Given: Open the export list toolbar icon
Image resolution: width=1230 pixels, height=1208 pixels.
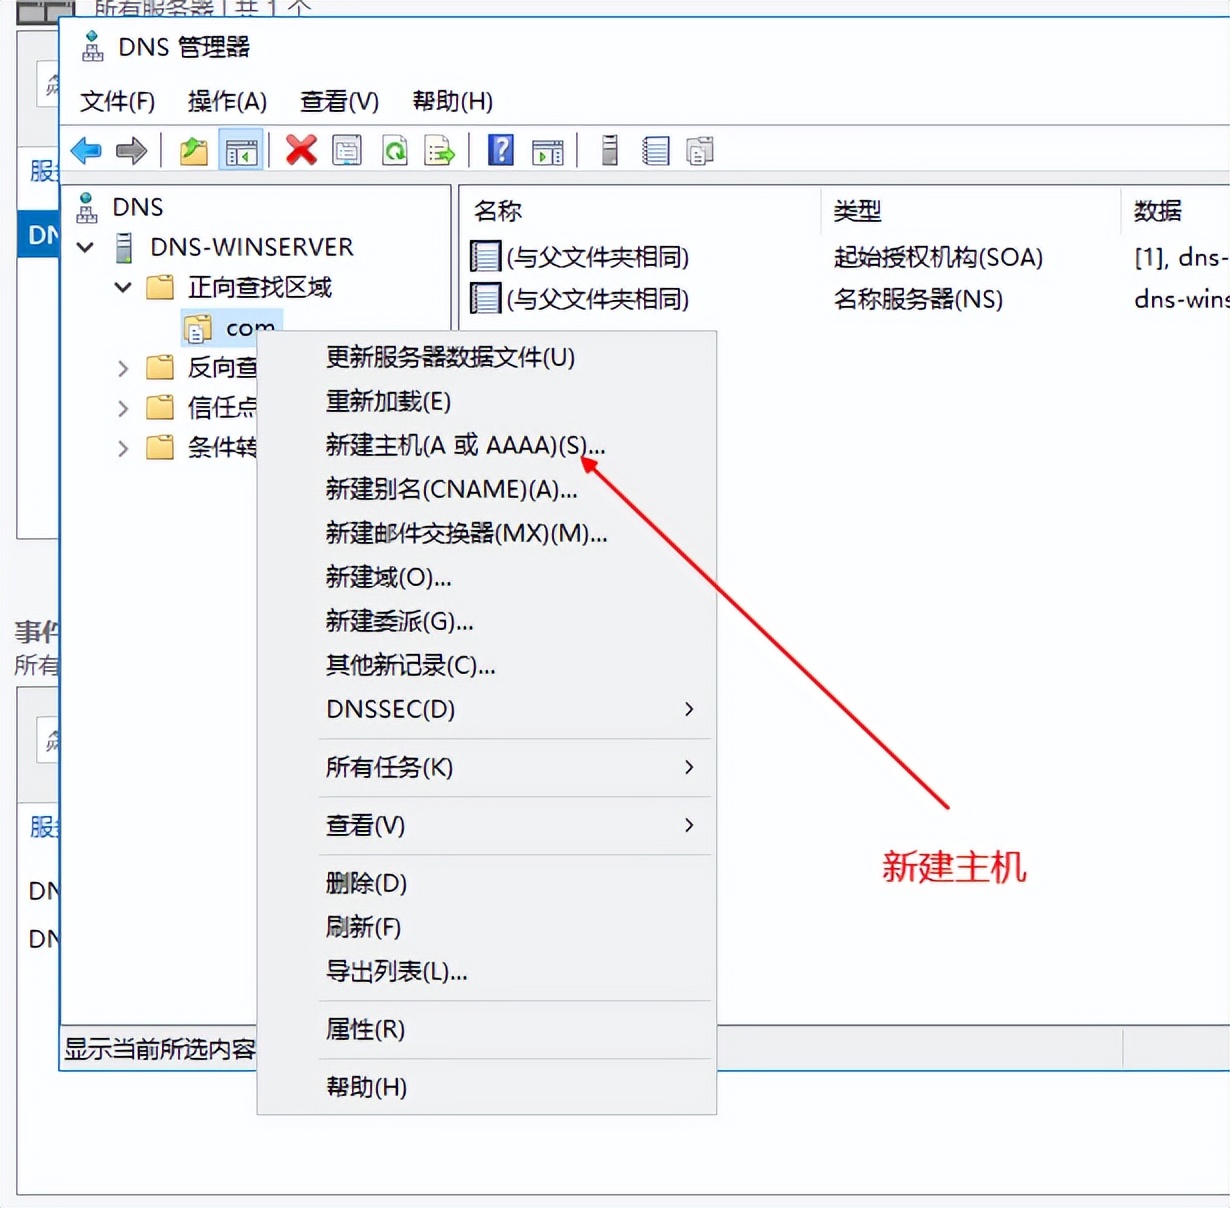Looking at the screenshot, I should (x=439, y=150).
